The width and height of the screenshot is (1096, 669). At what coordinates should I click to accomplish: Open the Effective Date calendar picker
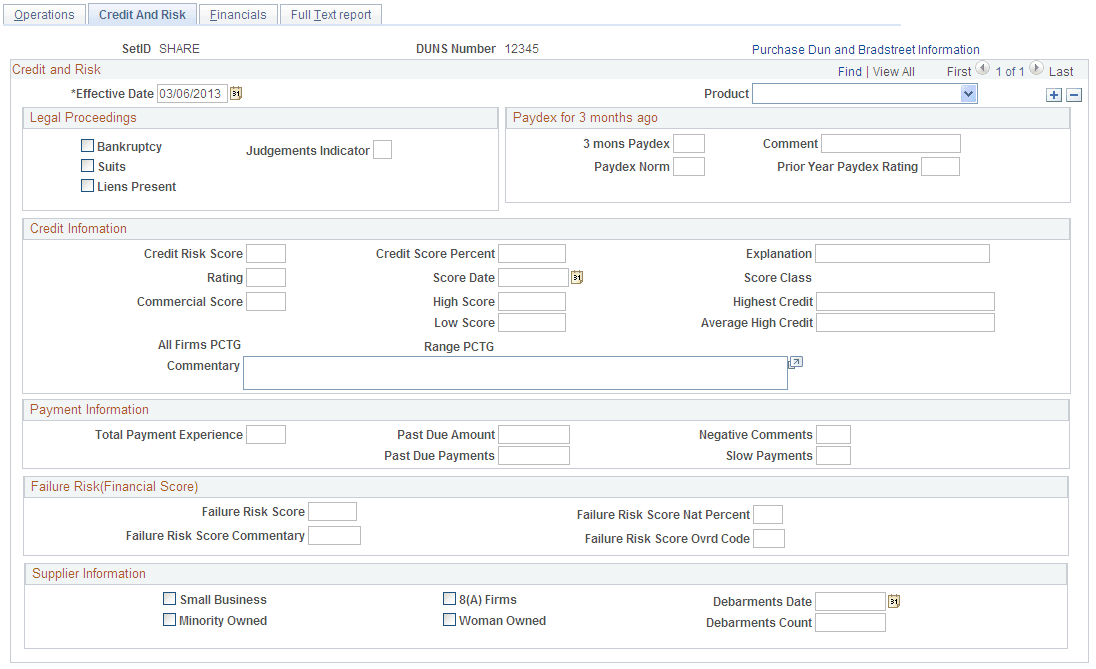pos(236,92)
